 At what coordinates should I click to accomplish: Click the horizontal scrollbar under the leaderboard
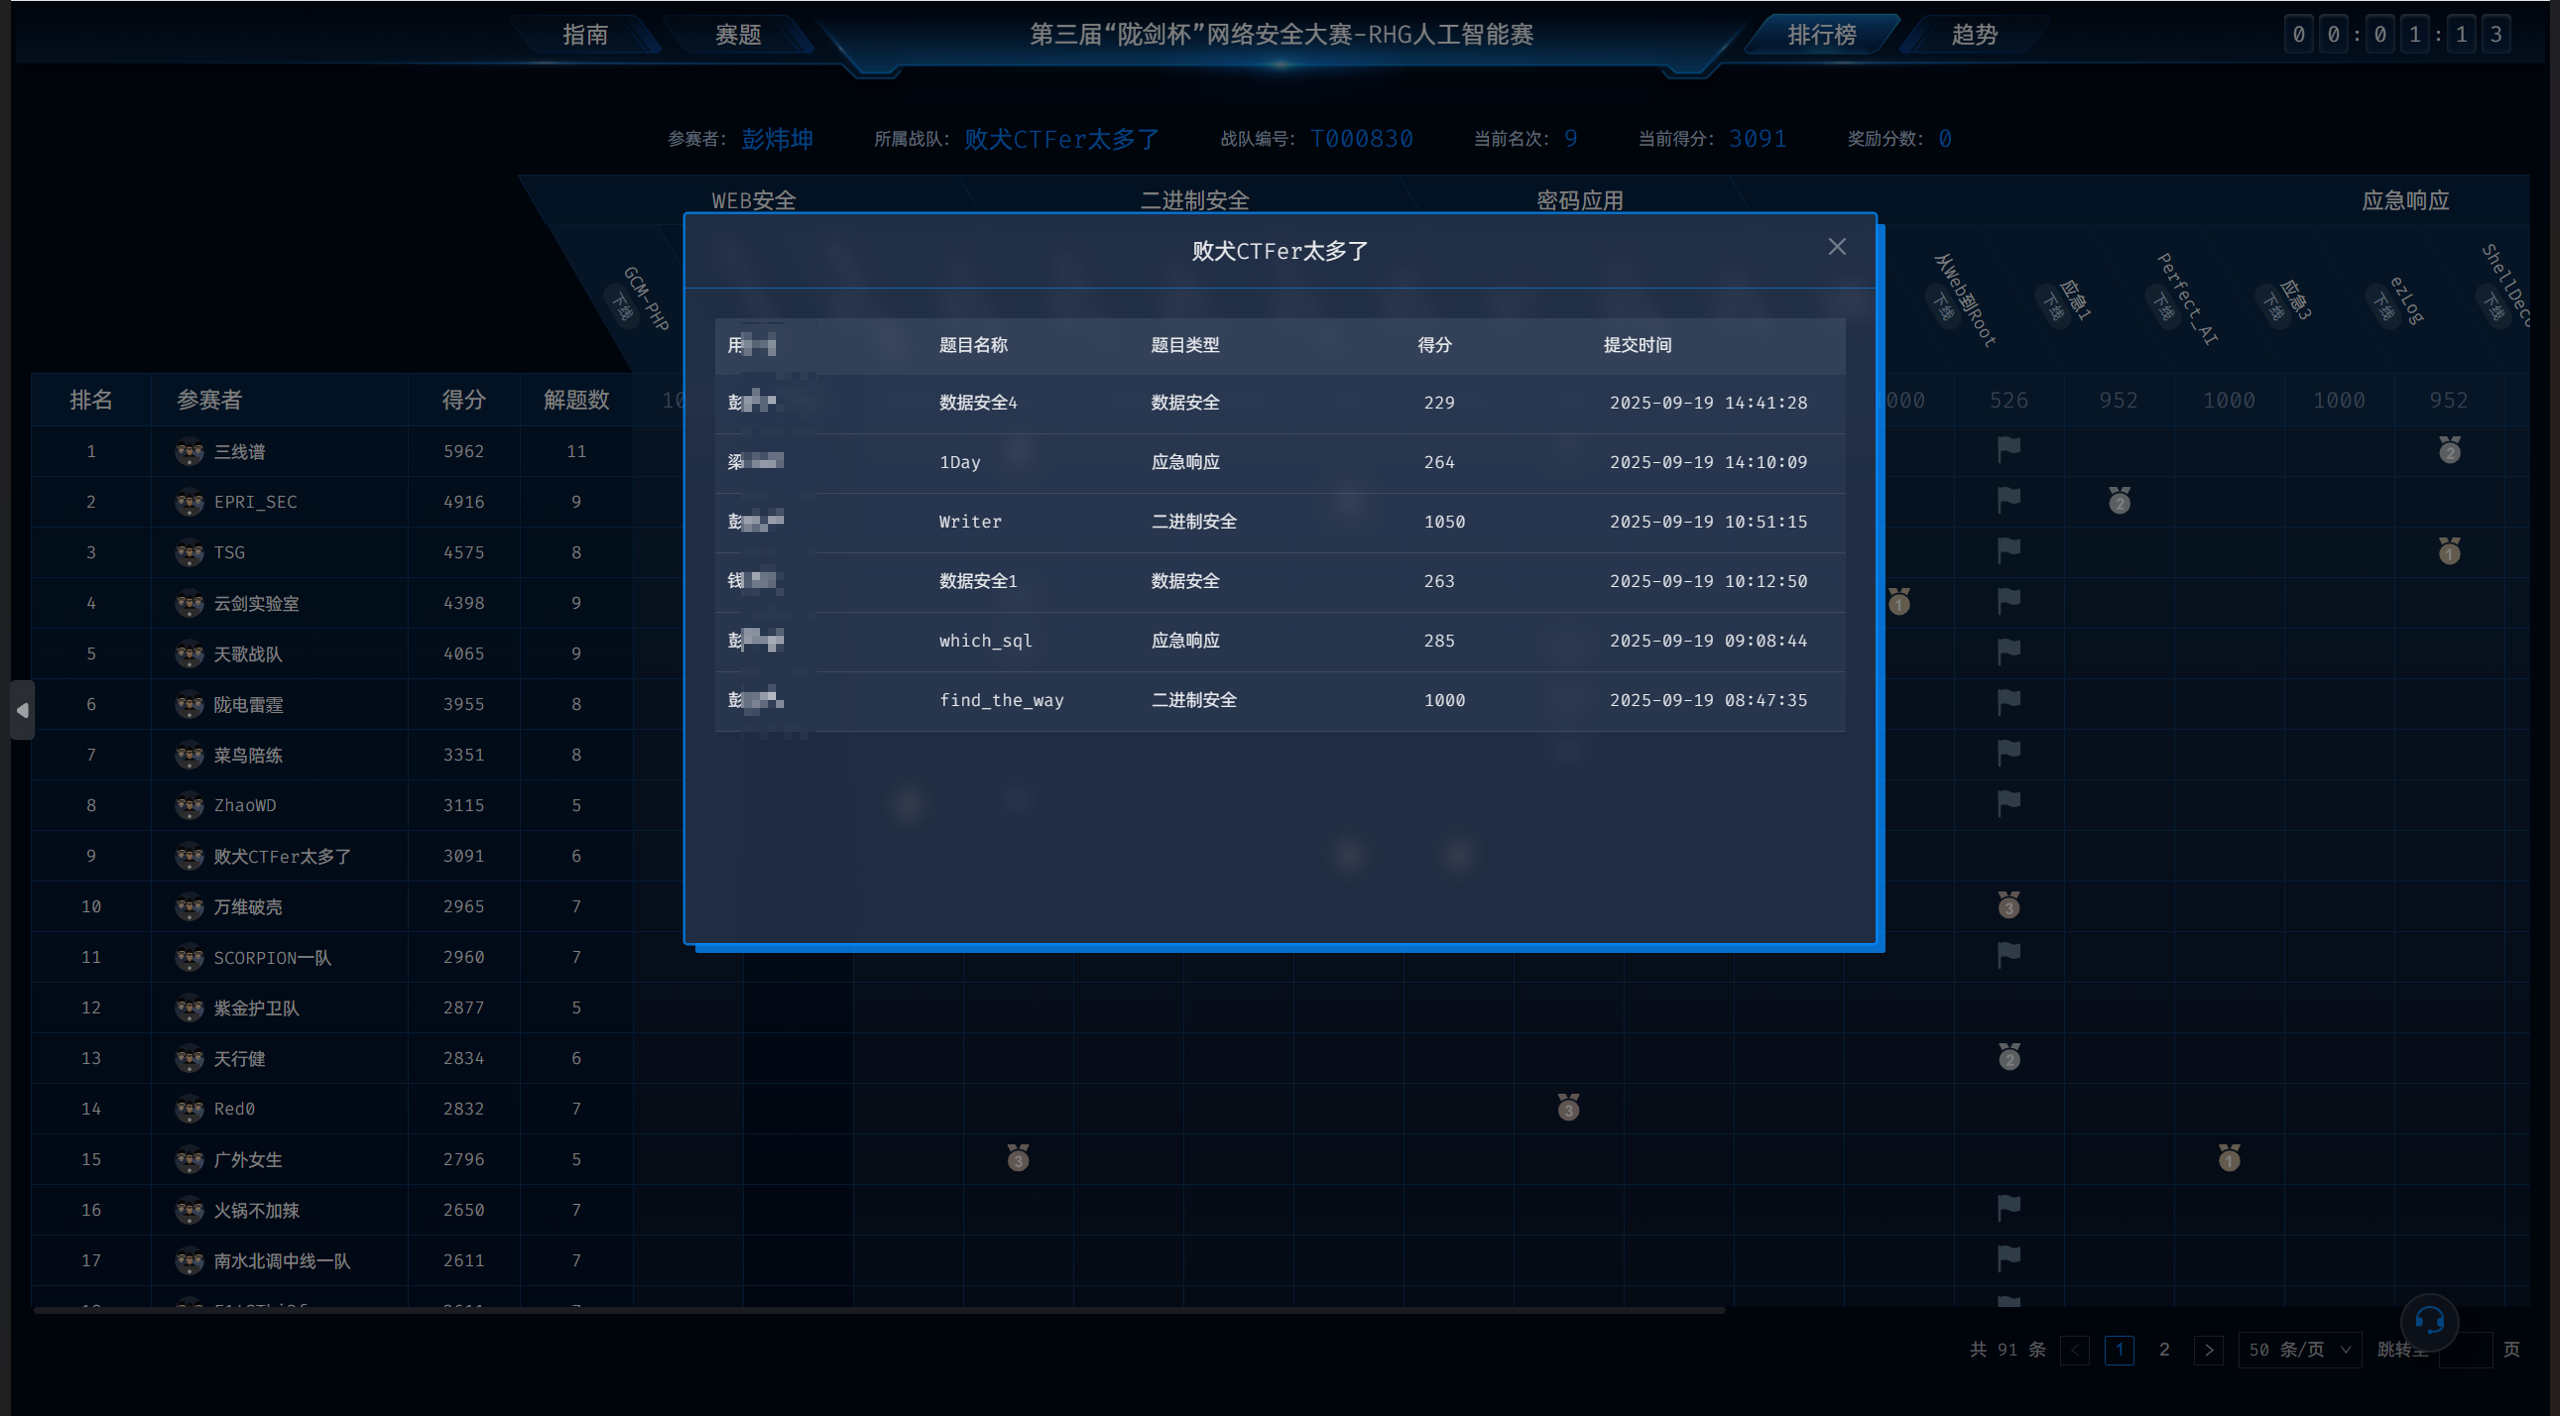[880, 1310]
